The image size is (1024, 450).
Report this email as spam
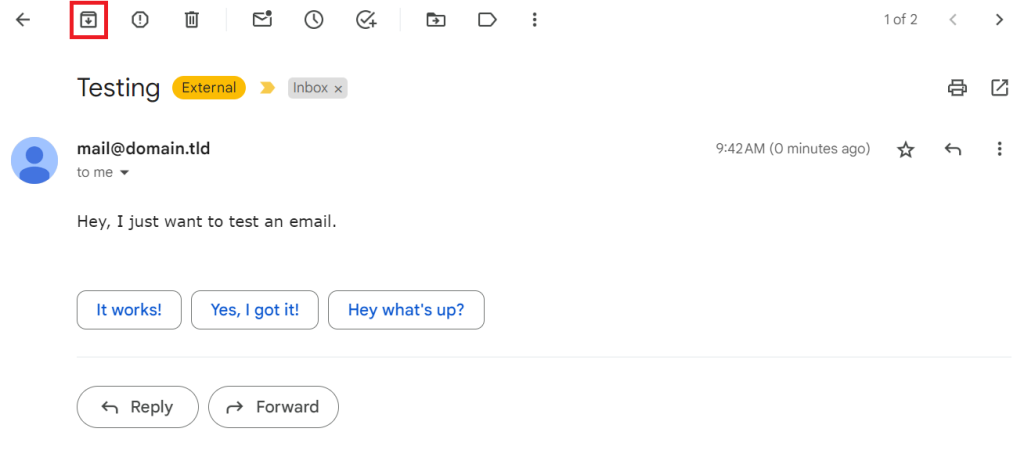pyautogui.click(x=140, y=19)
